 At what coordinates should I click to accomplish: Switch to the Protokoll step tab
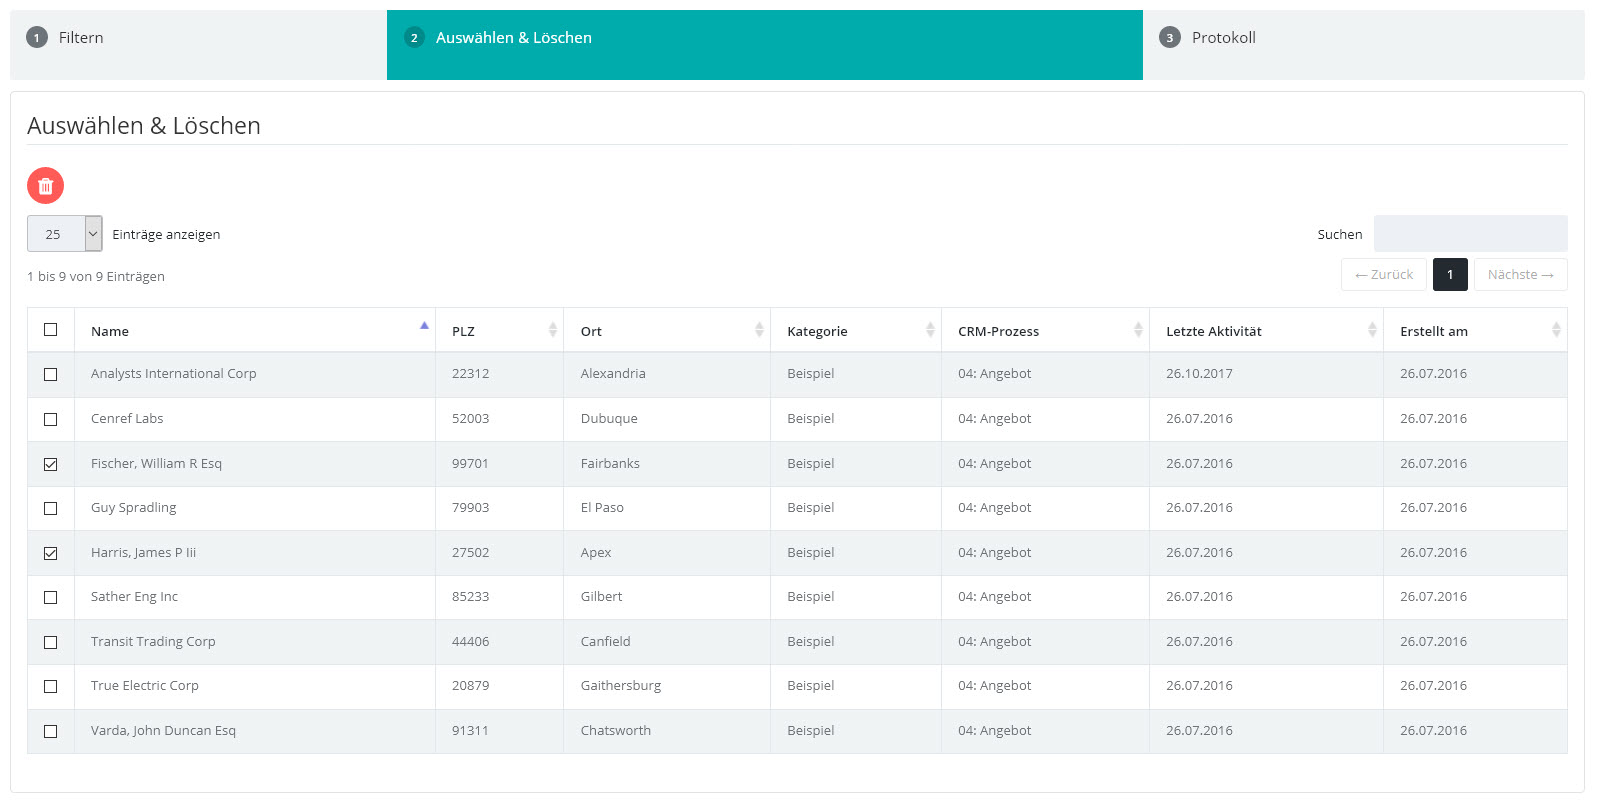point(1222,38)
